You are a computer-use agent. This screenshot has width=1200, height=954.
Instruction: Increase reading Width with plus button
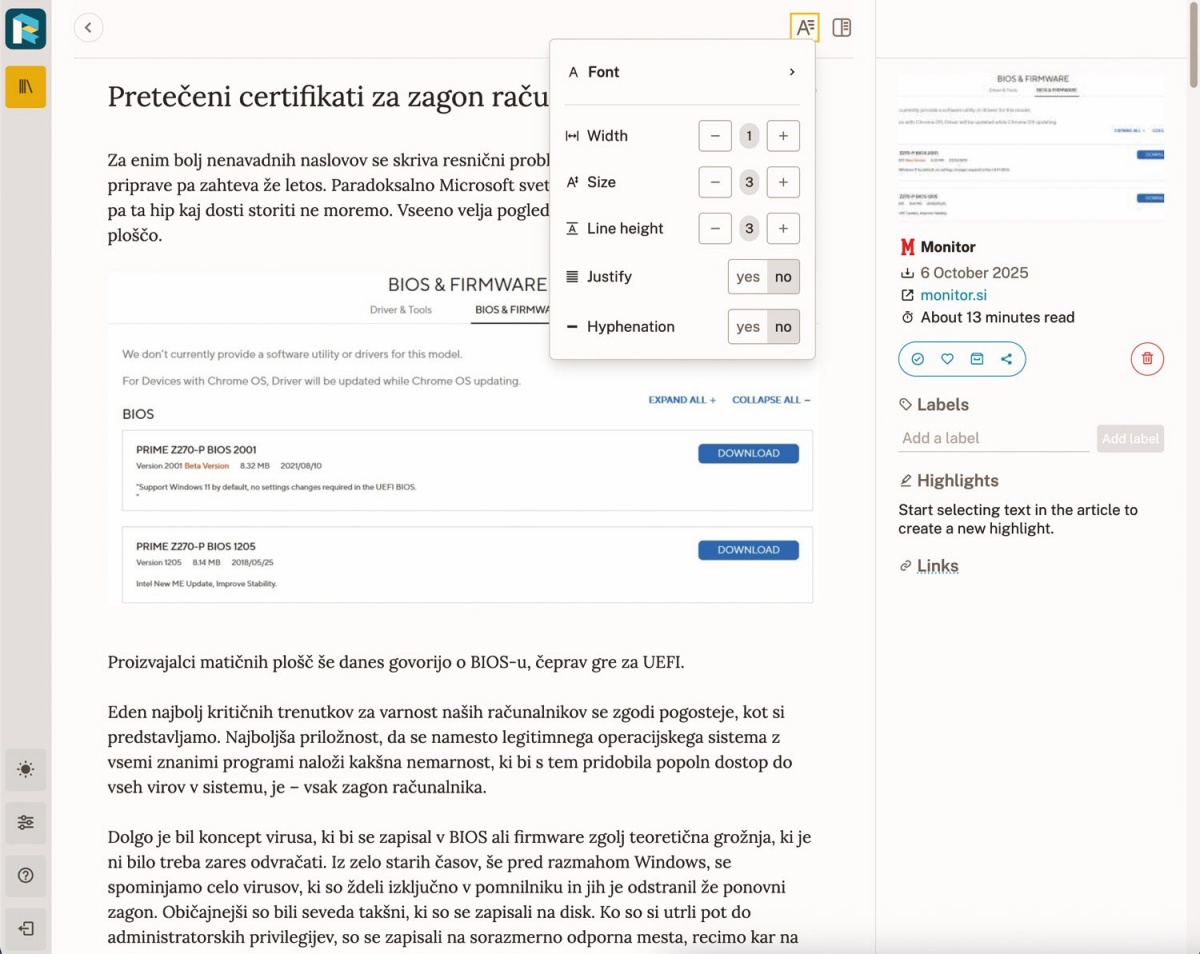(783, 136)
